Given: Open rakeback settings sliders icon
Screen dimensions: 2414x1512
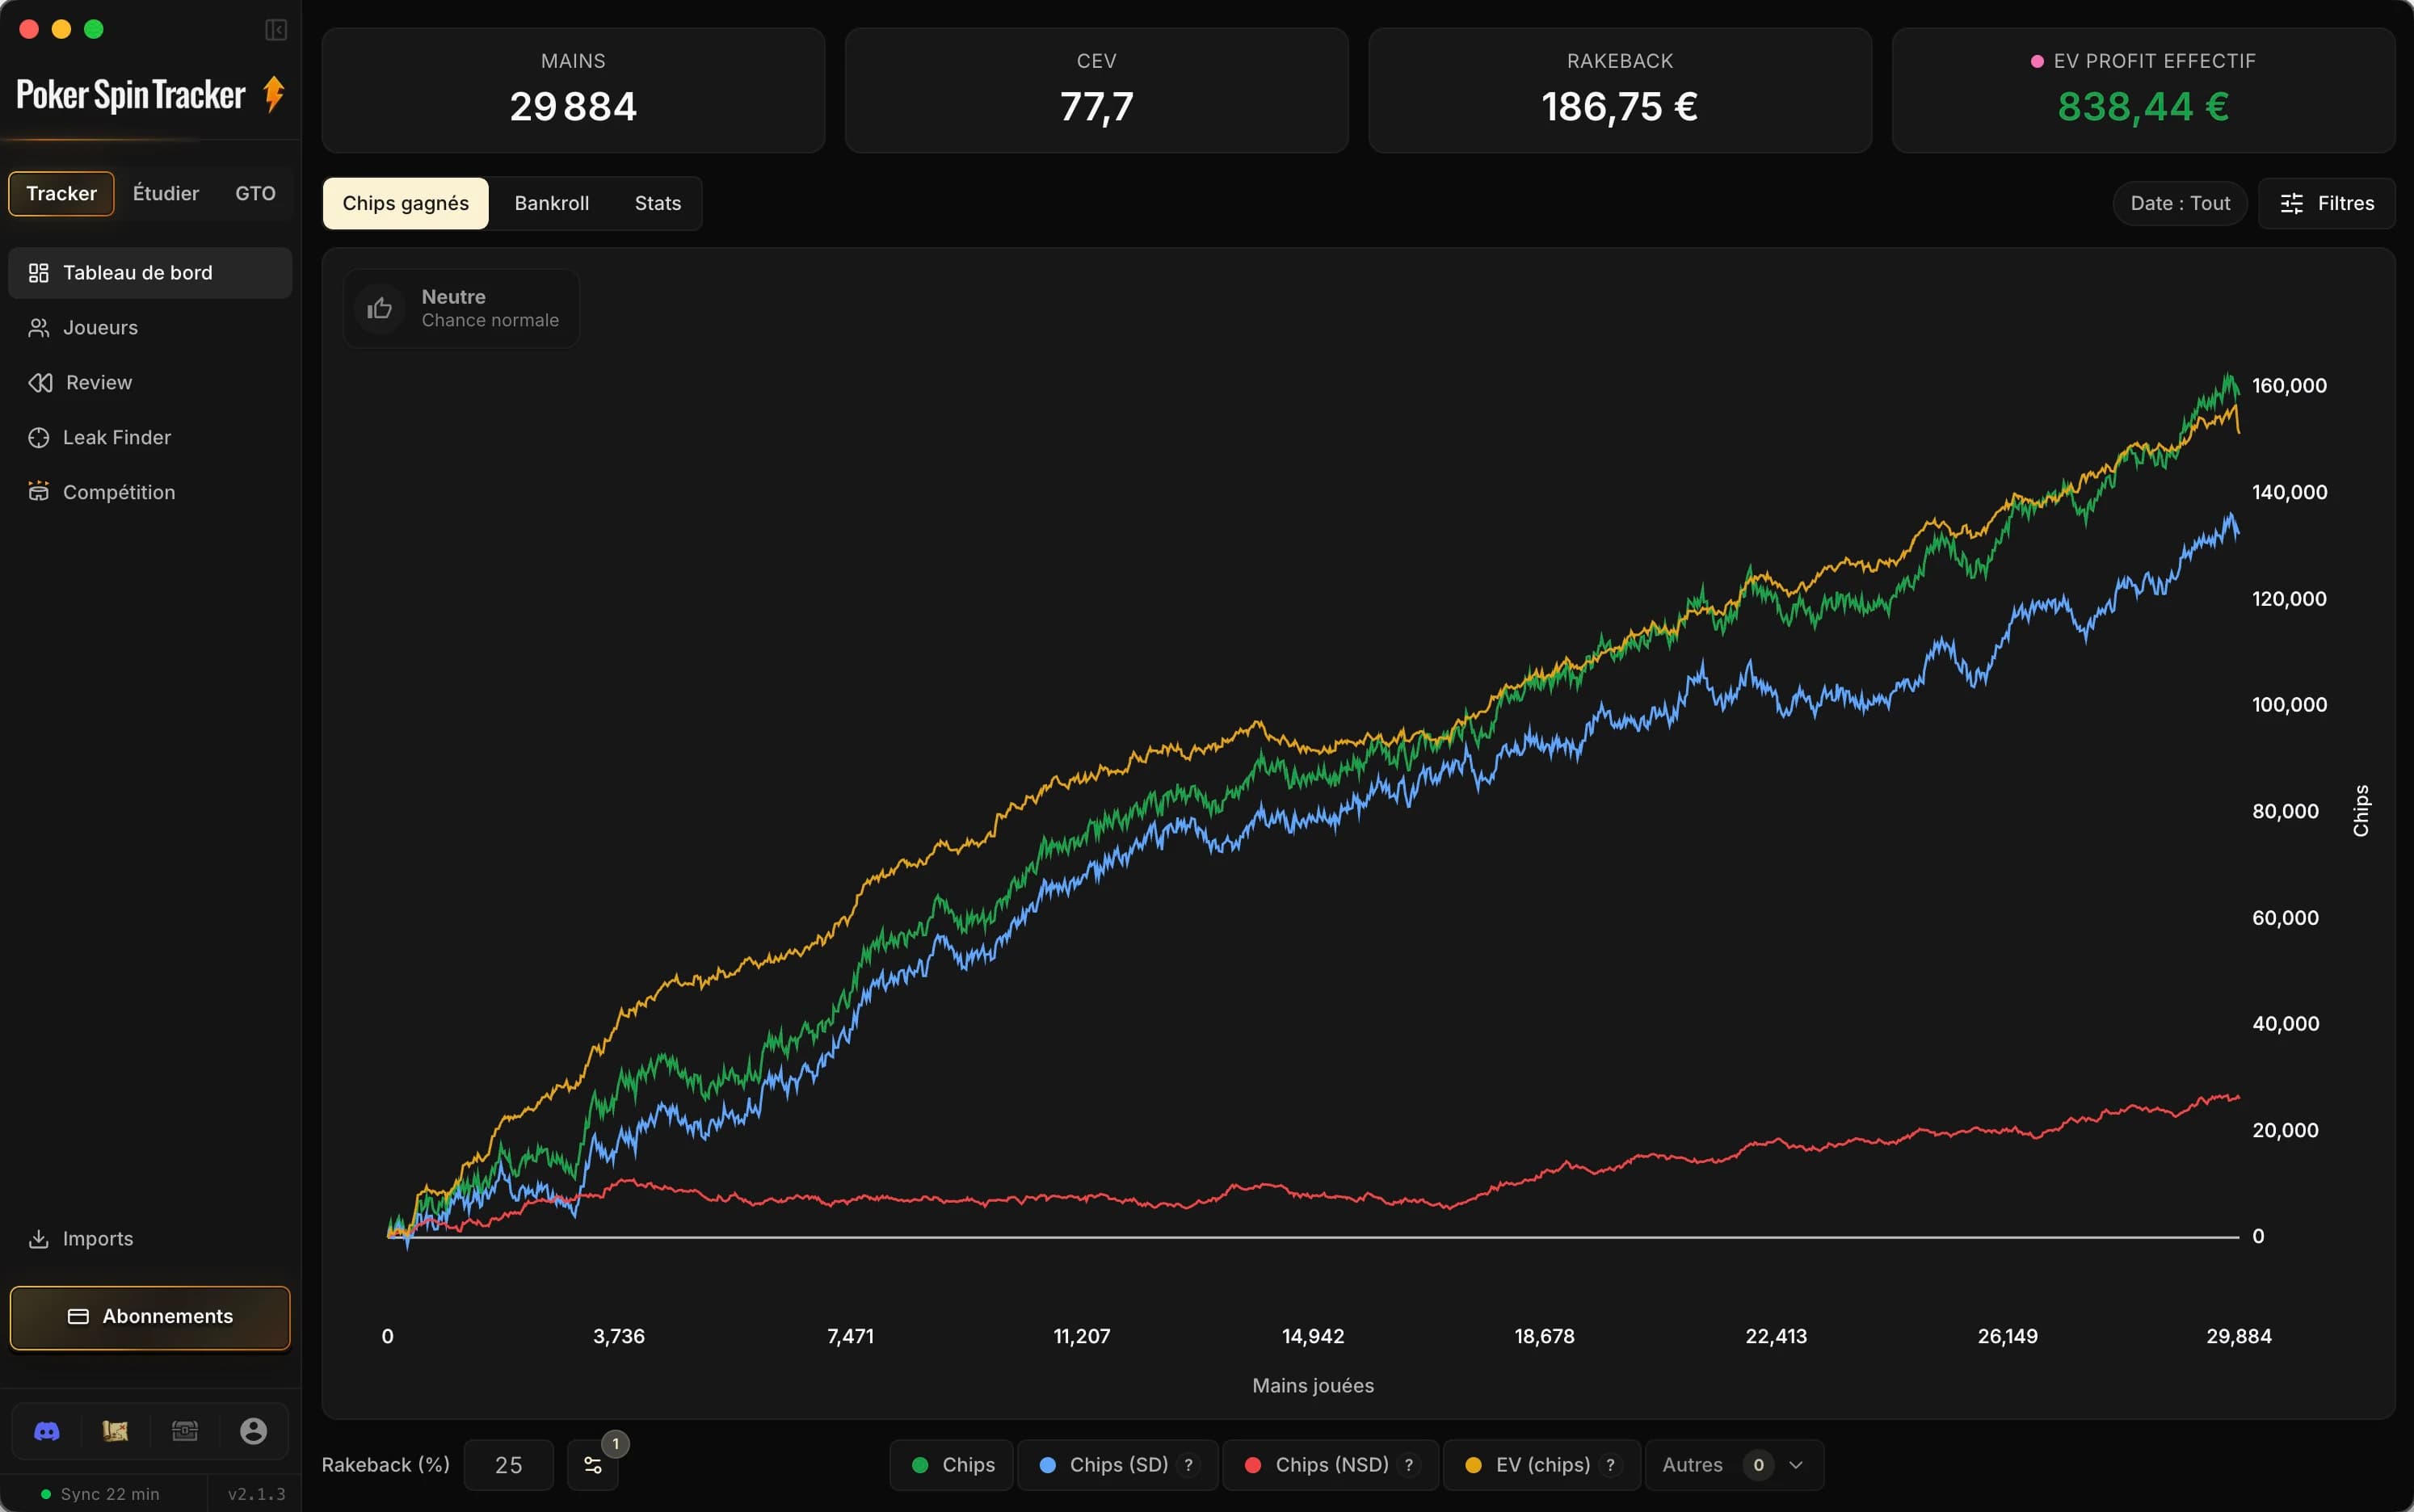Looking at the screenshot, I should pos(592,1465).
